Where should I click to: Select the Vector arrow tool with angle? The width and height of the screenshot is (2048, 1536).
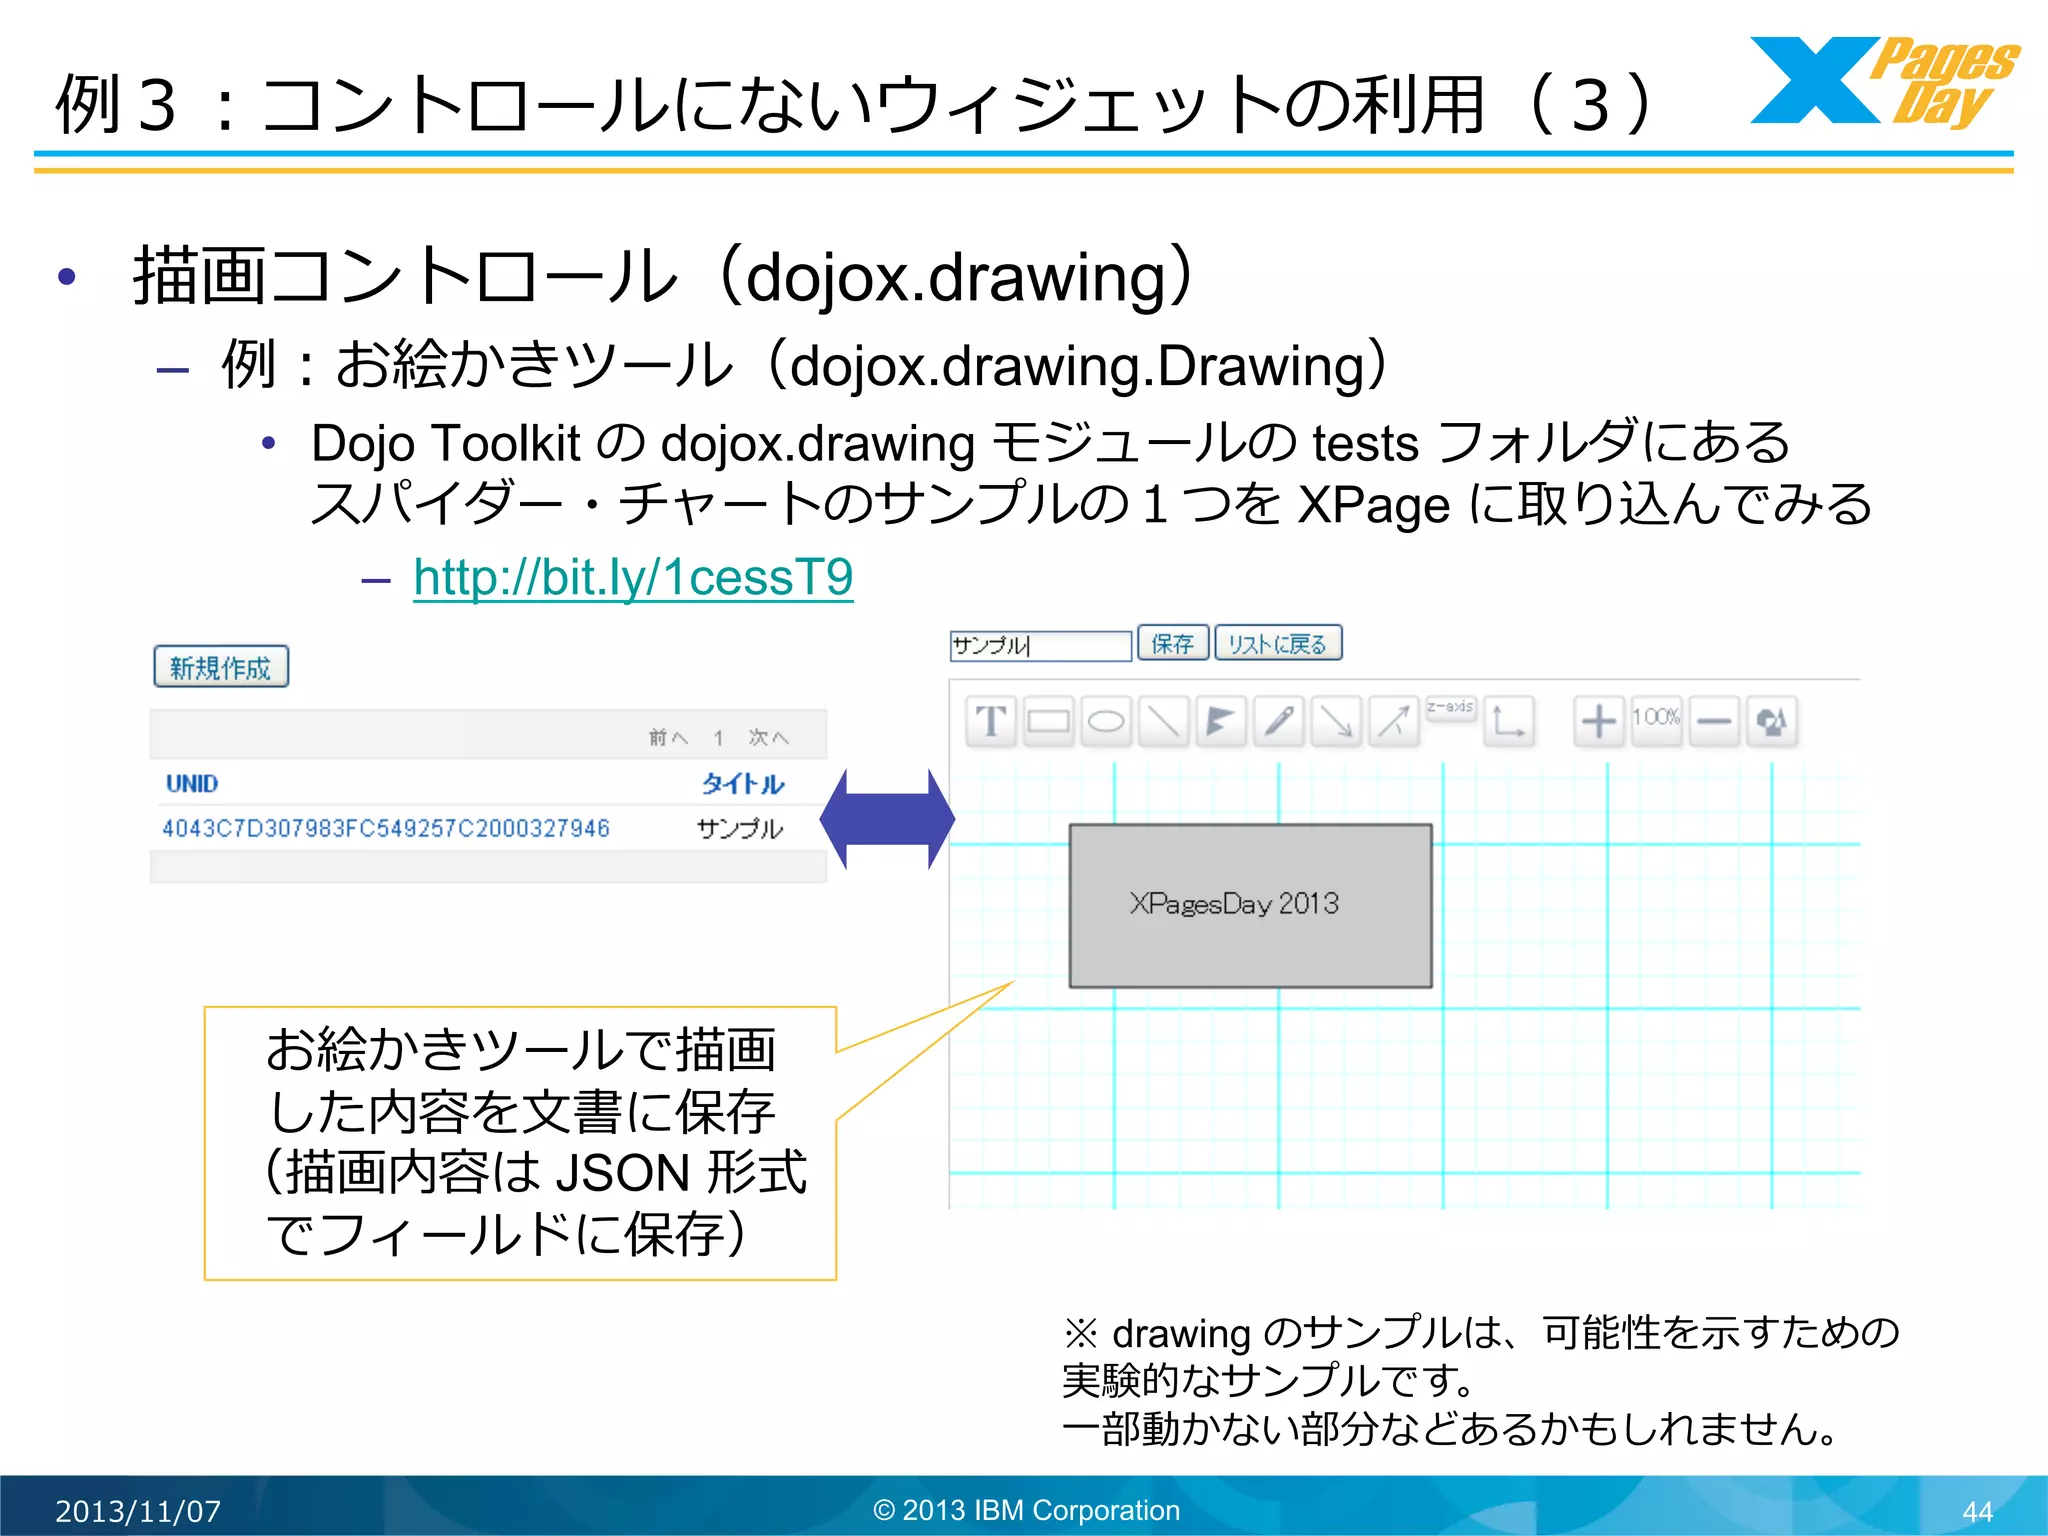click(x=1394, y=721)
